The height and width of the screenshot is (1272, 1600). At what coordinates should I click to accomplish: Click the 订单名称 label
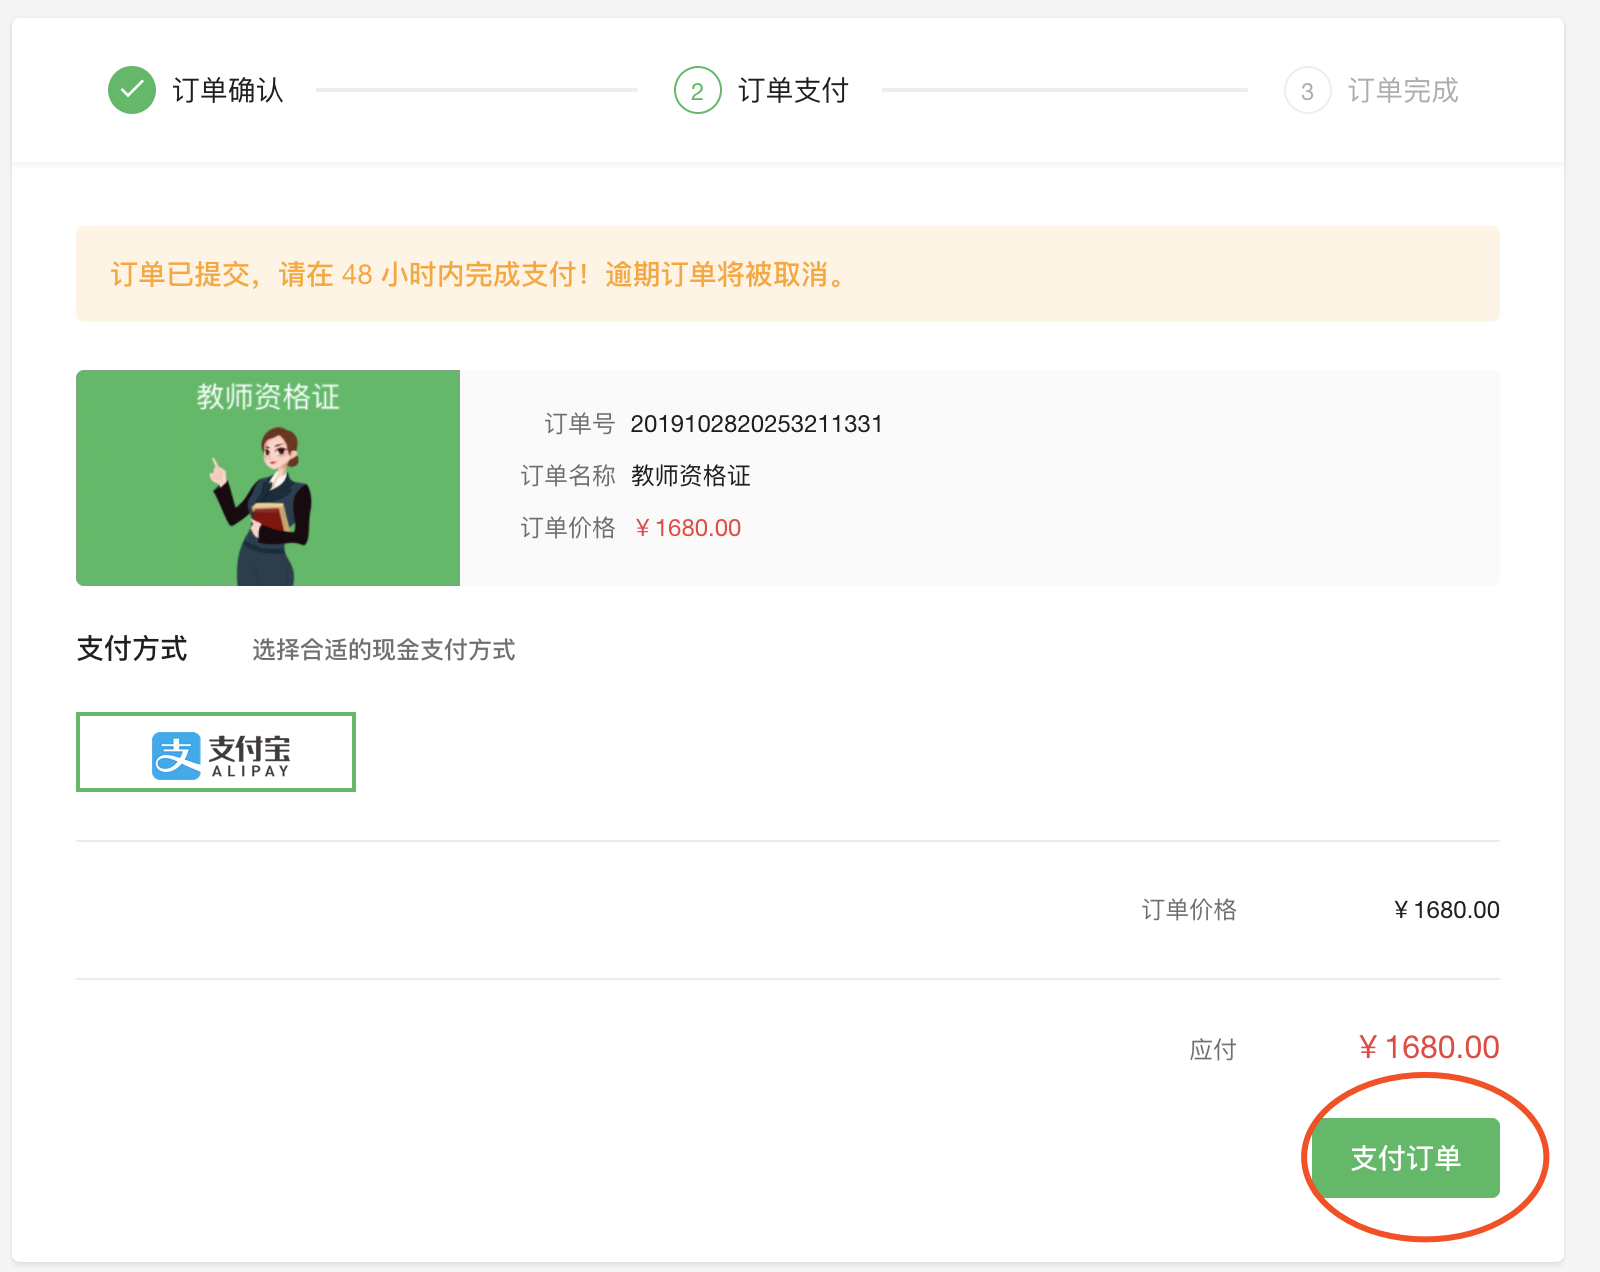567,476
